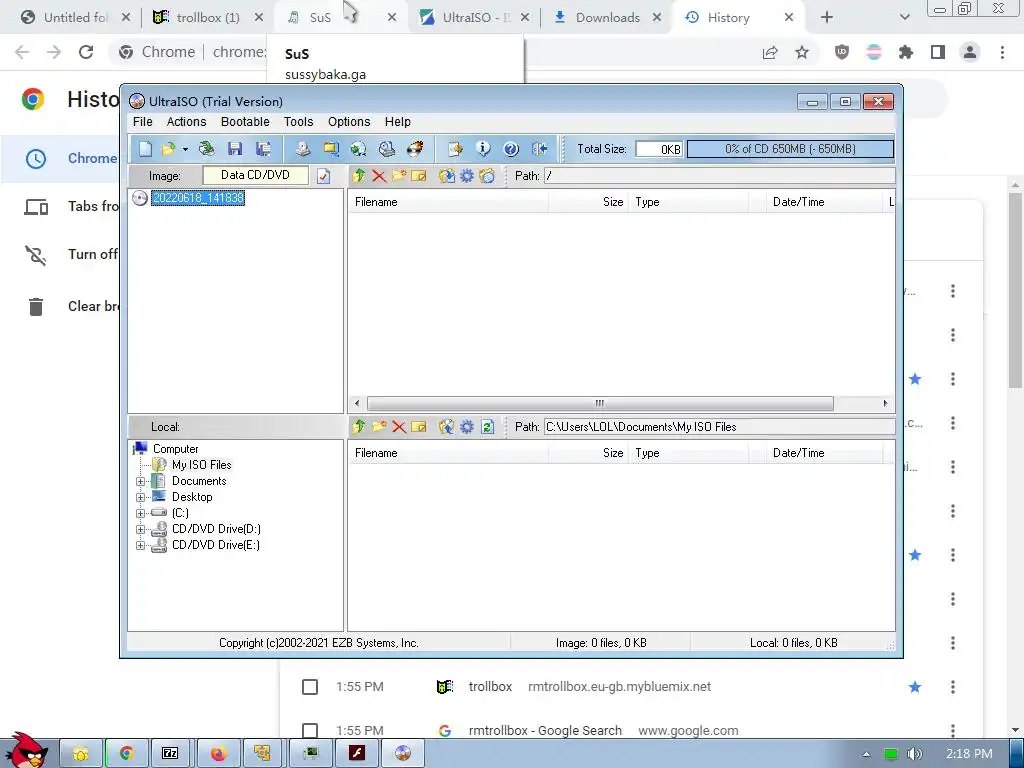Image resolution: width=1024 pixels, height=768 pixels.
Task: Switch to the trollbox (1) Chrome tab
Action: coord(208,18)
